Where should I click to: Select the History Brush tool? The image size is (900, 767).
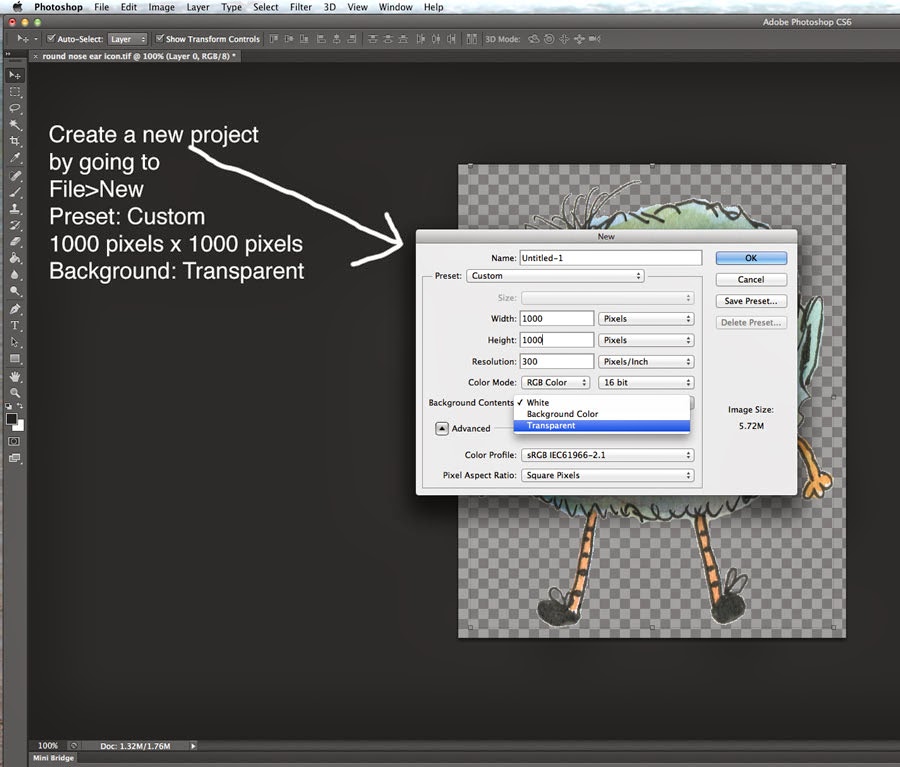coord(15,225)
